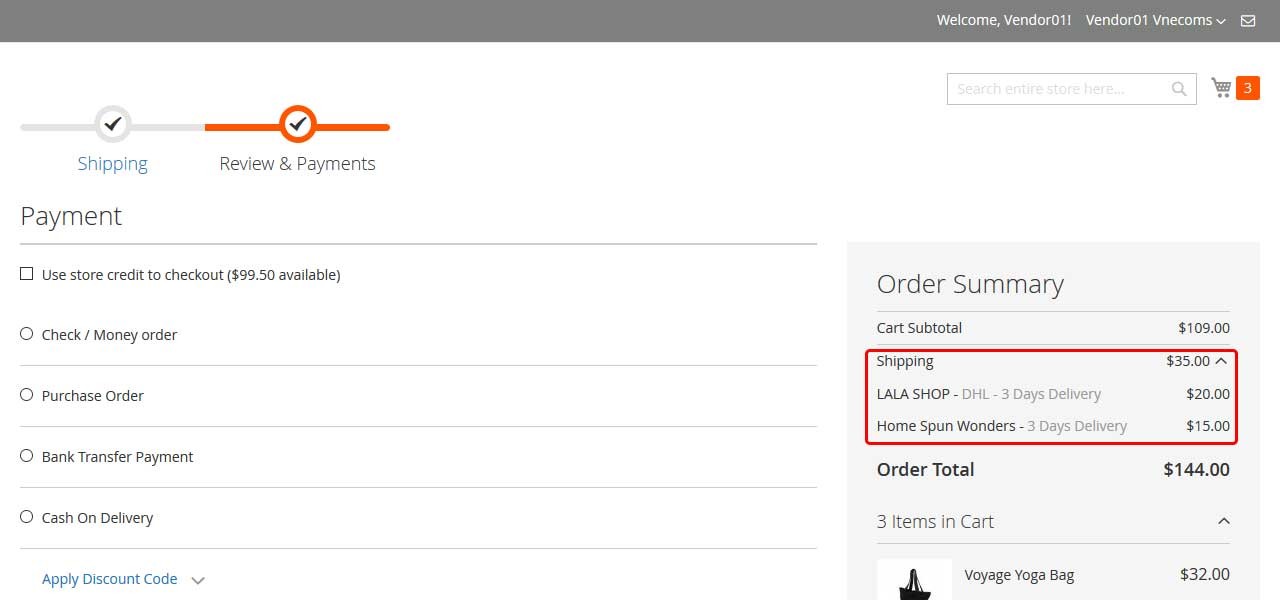This screenshot has height=600, width=1280.
Task: Select Purchase Order payment method
Action: (x=26, y=394)
